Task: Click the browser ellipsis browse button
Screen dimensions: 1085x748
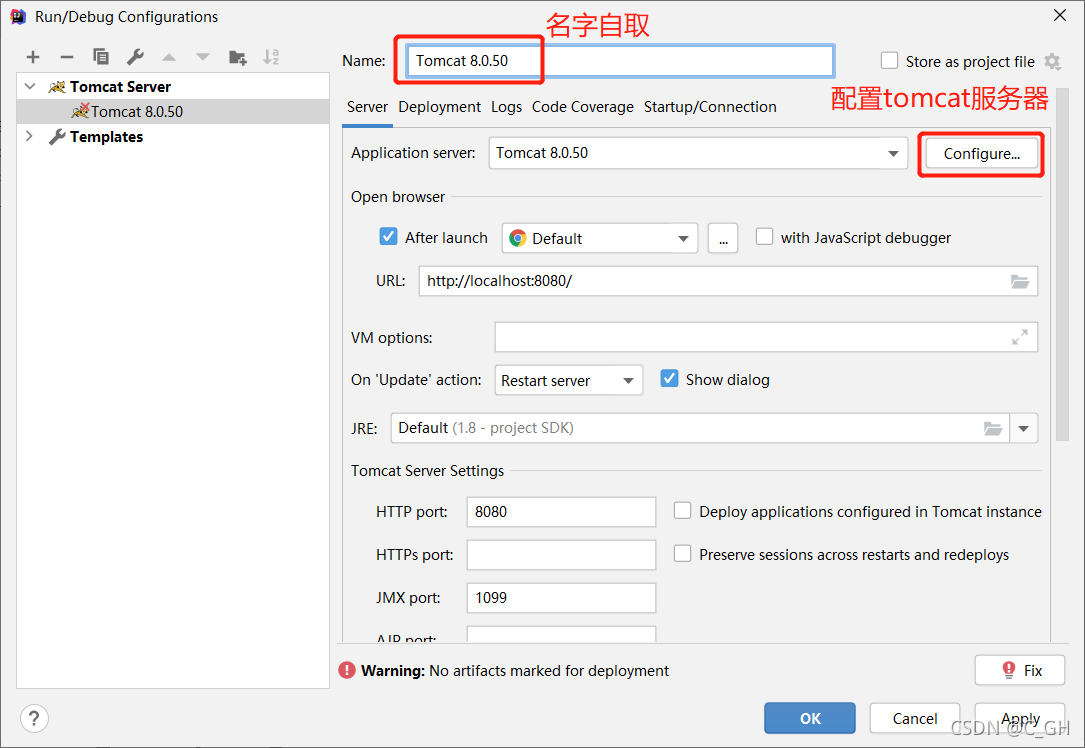Action: point(723,239)
